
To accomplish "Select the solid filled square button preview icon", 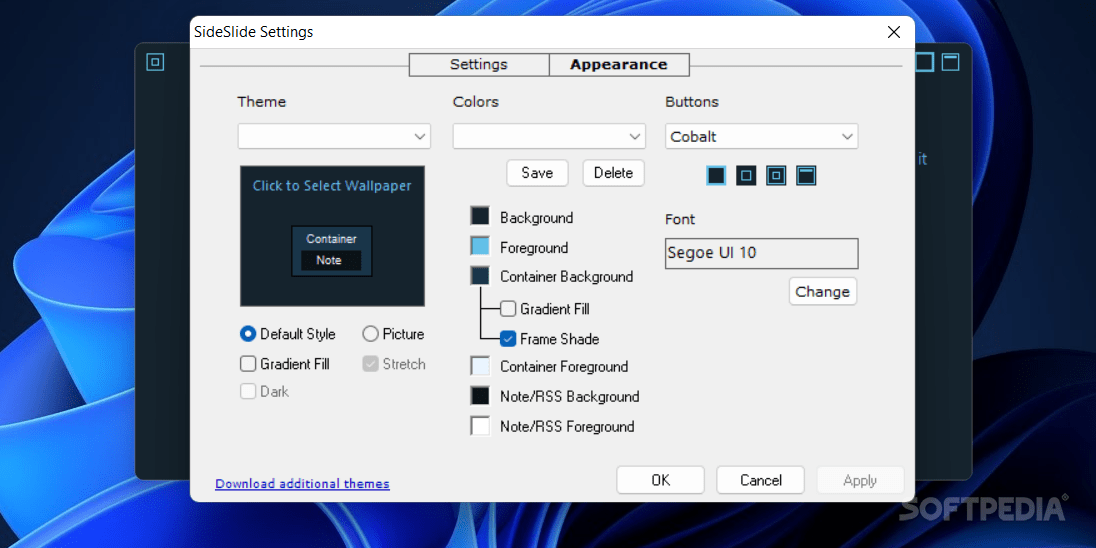I will click(x=716, y=175).
